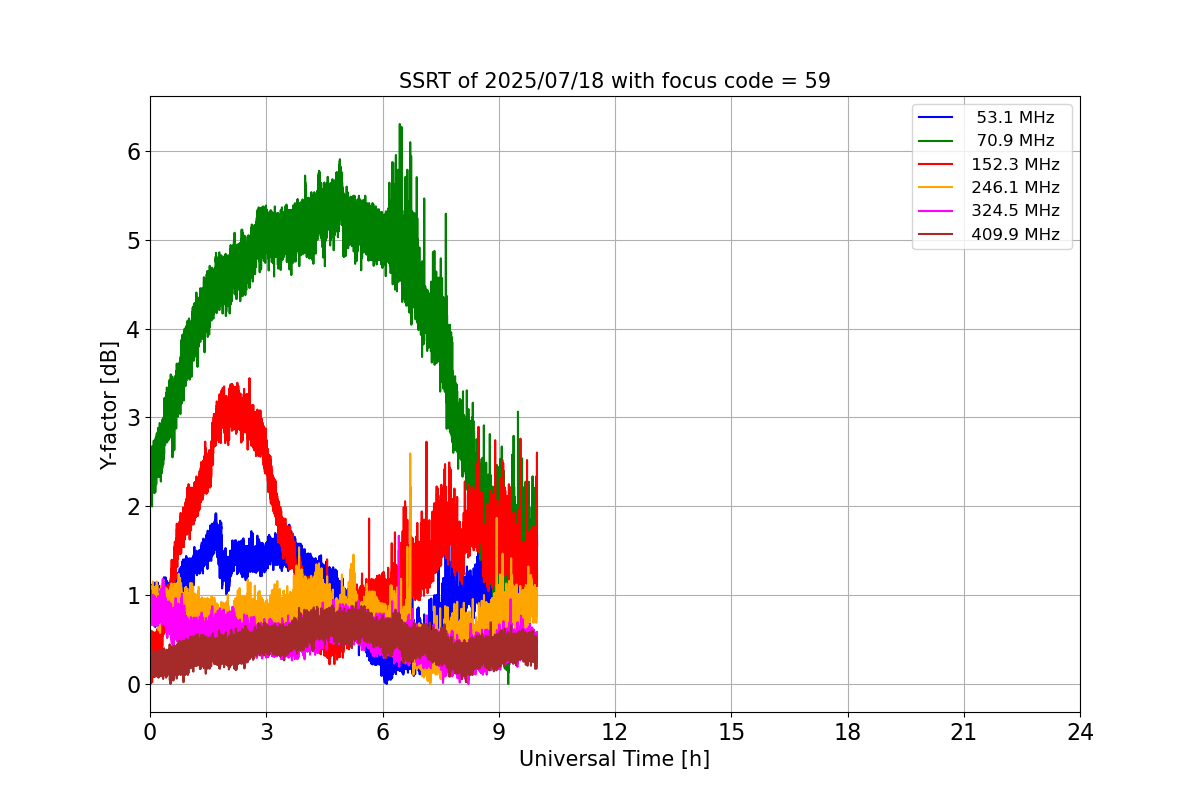The height and width of the screenshot is (800, 1200).
Task: Click x-axis tick label '12'
Action: coord(615,732)
